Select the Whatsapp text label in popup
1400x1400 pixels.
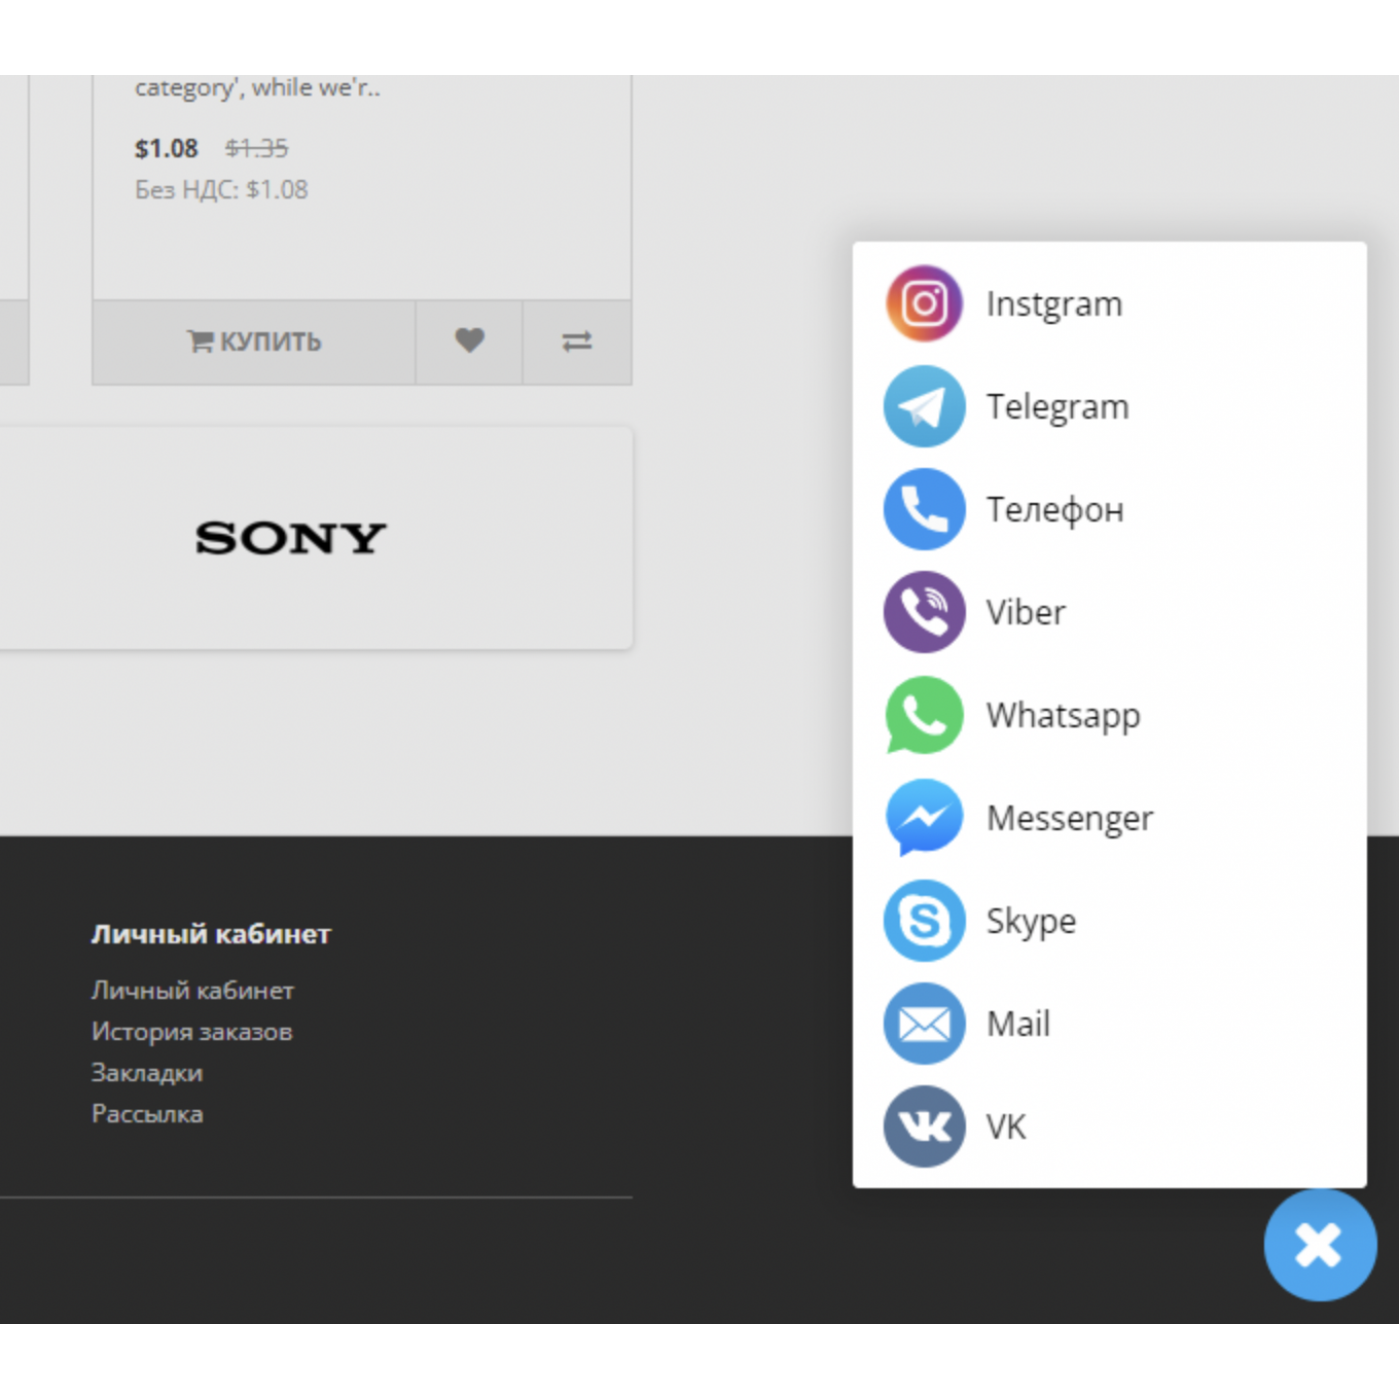point(1063,716)
